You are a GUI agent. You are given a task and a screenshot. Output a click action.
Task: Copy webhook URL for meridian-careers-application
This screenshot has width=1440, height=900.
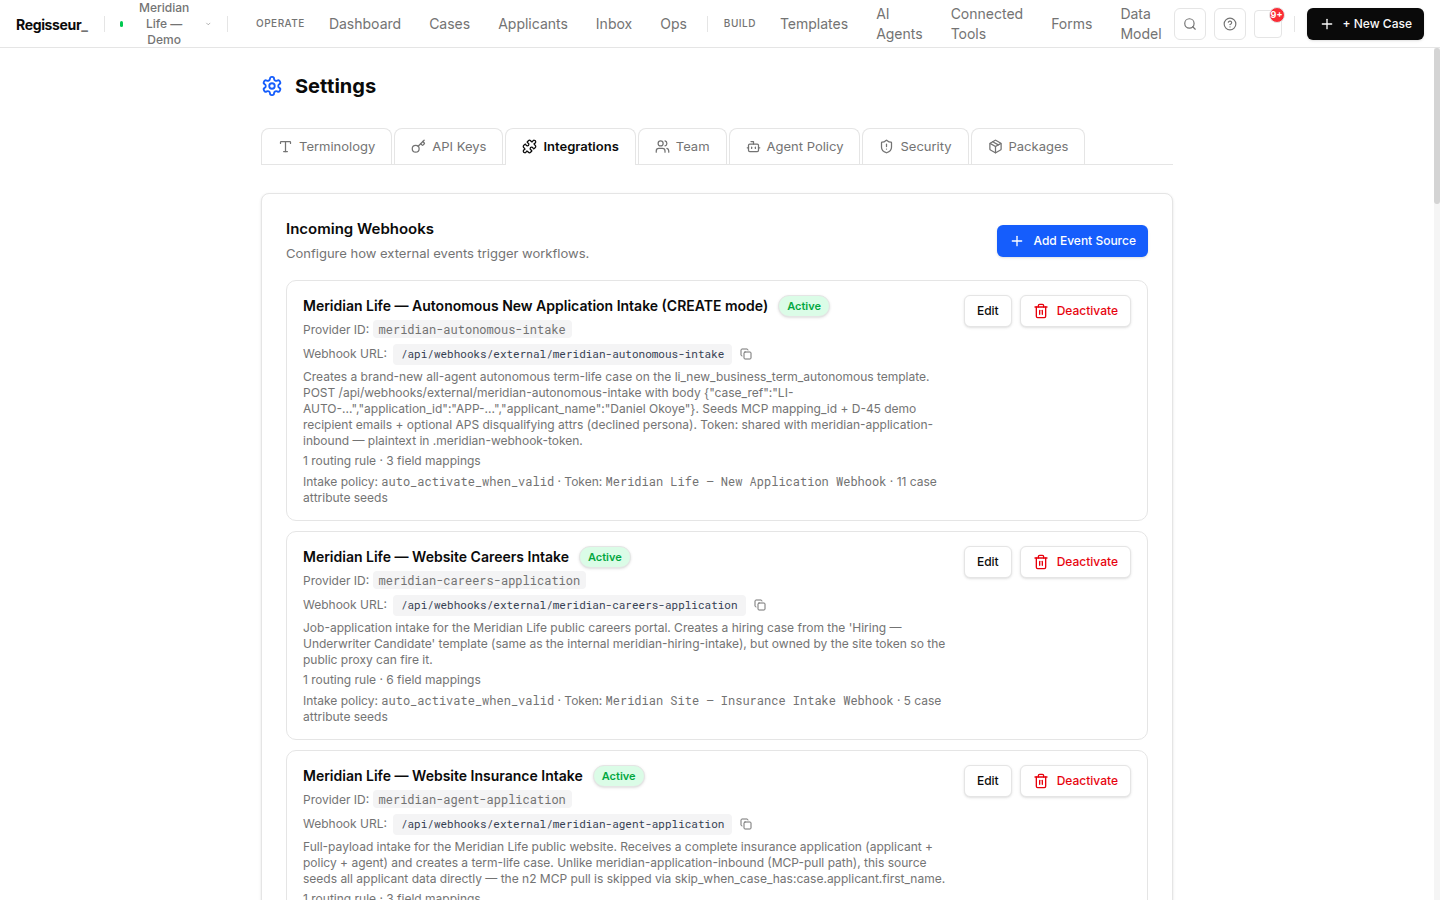pyautogui.click(x=760, y=605)
